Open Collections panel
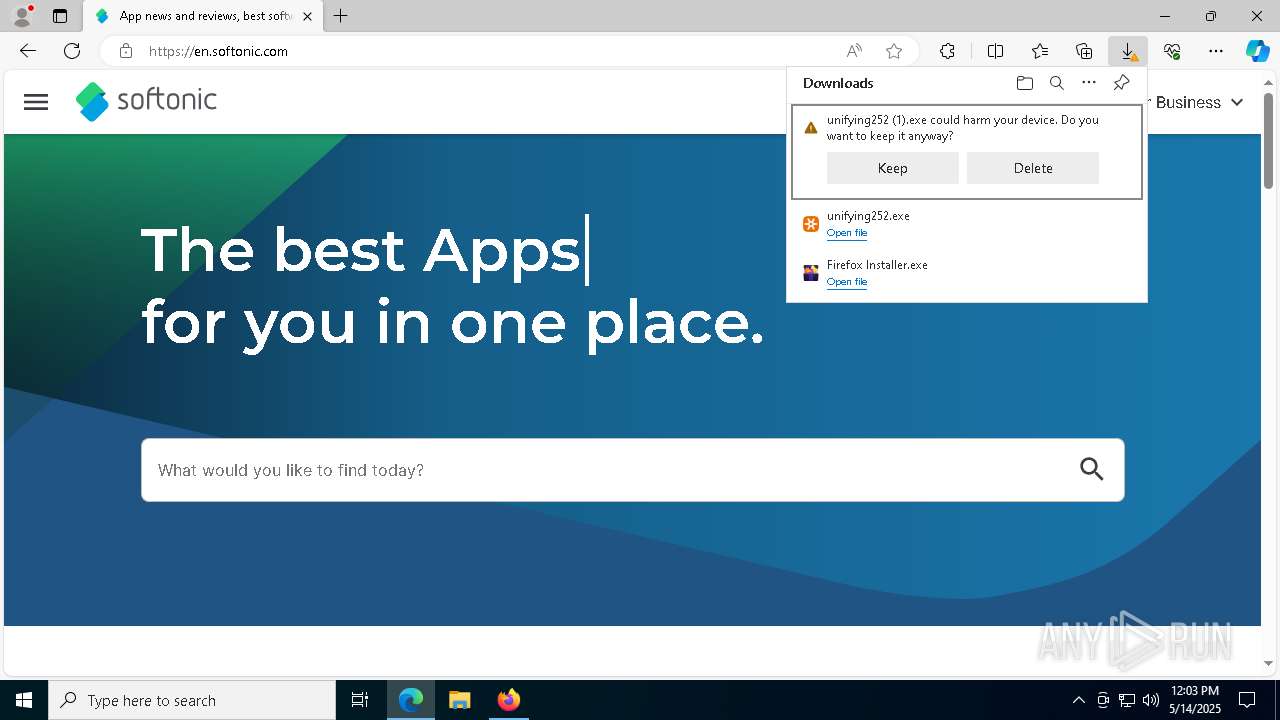1280x720 pixels. click(1084, 51)
